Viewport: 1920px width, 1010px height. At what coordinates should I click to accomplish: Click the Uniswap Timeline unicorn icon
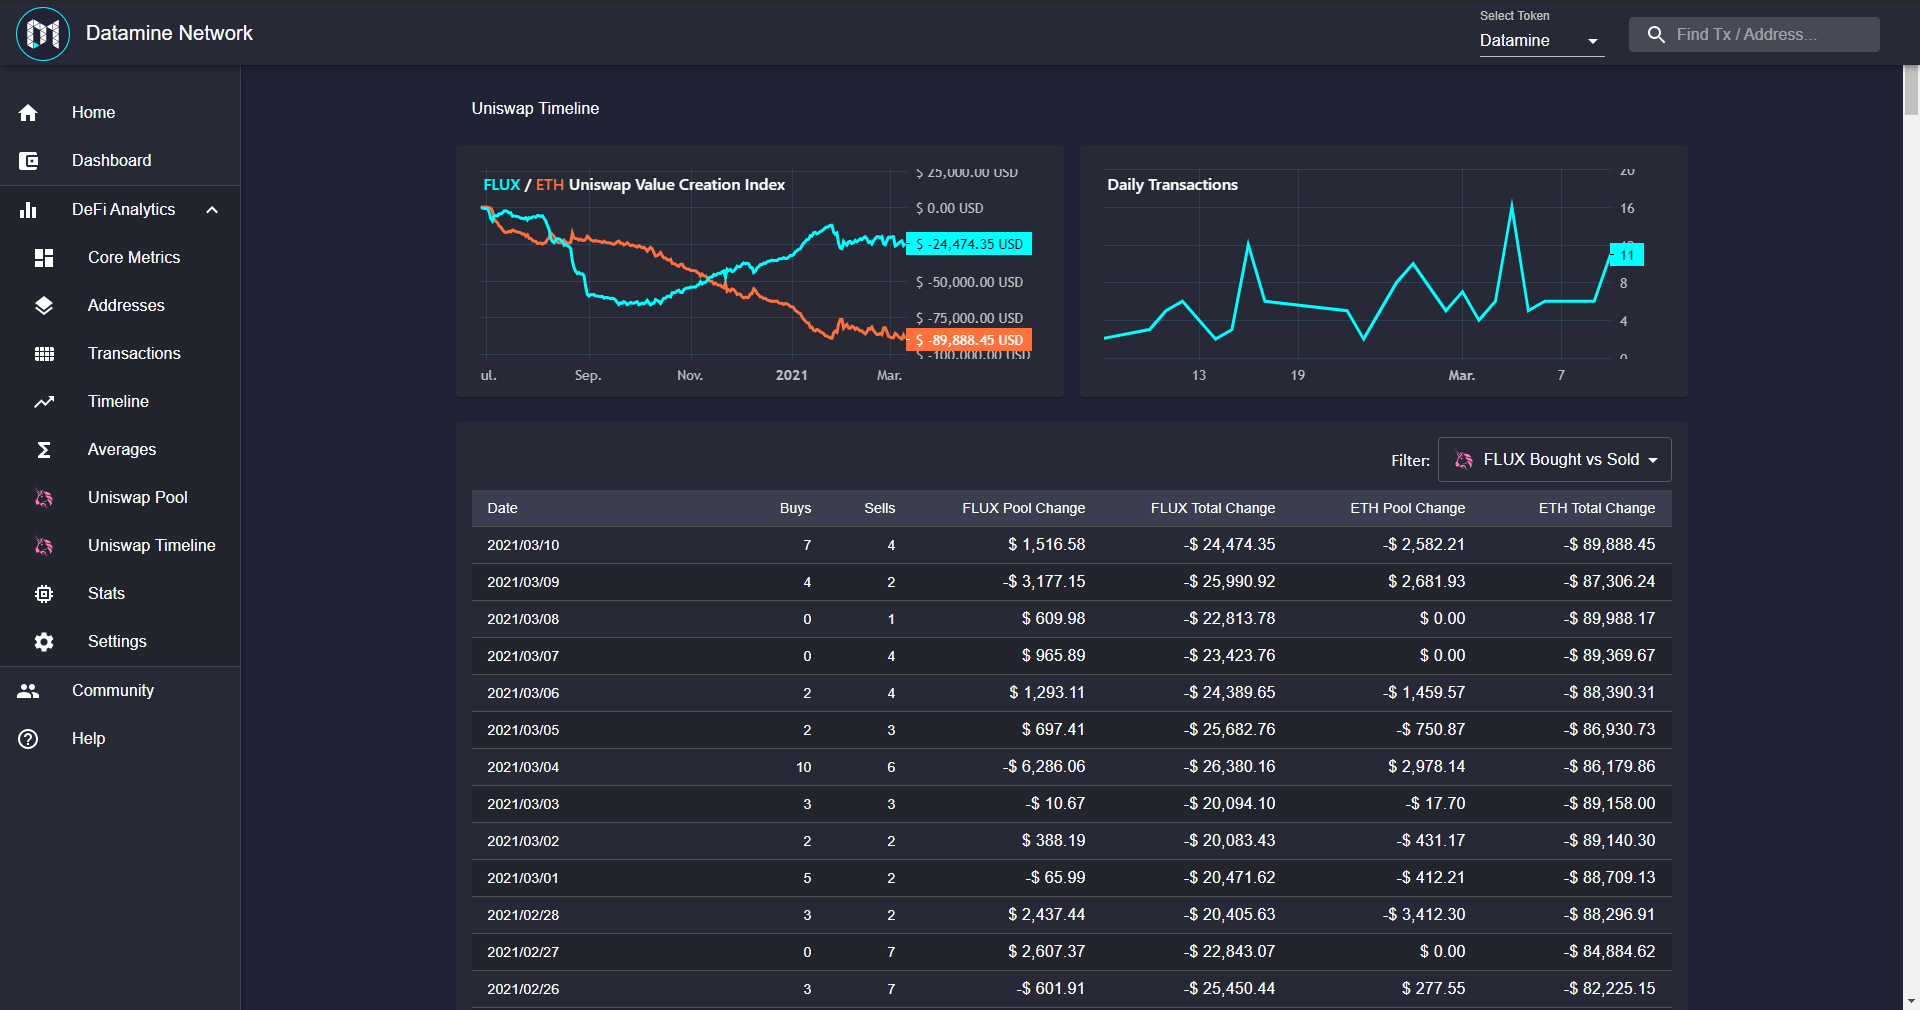tap(44, 546)
